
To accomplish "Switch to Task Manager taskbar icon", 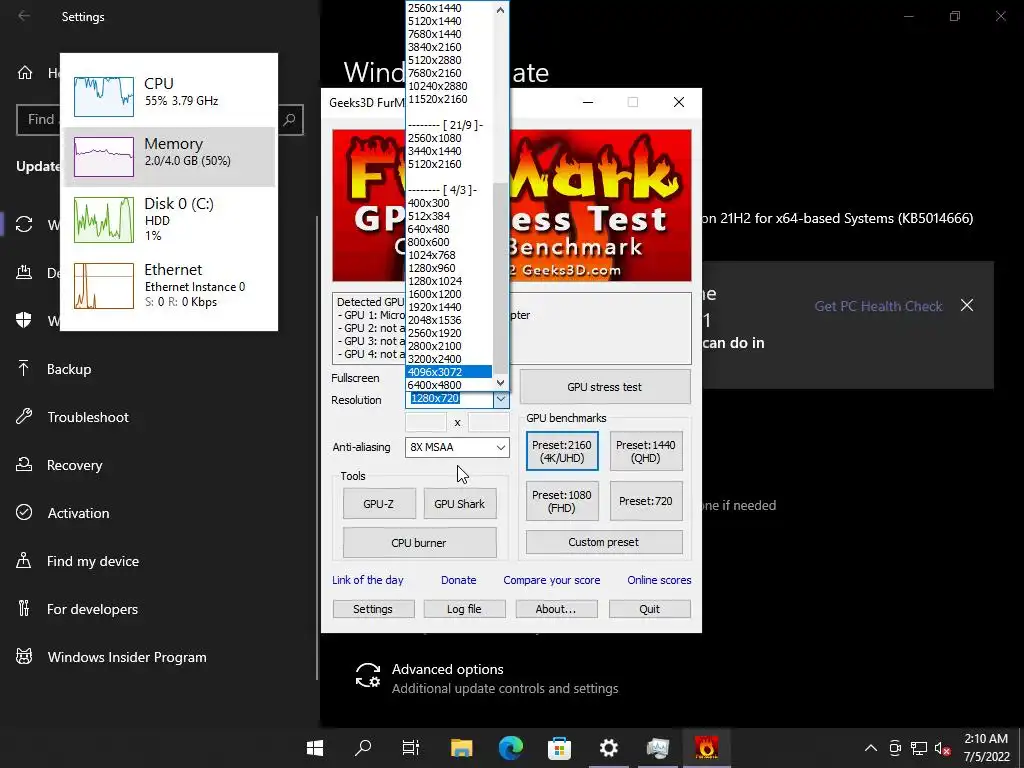I will coord(658,747).
